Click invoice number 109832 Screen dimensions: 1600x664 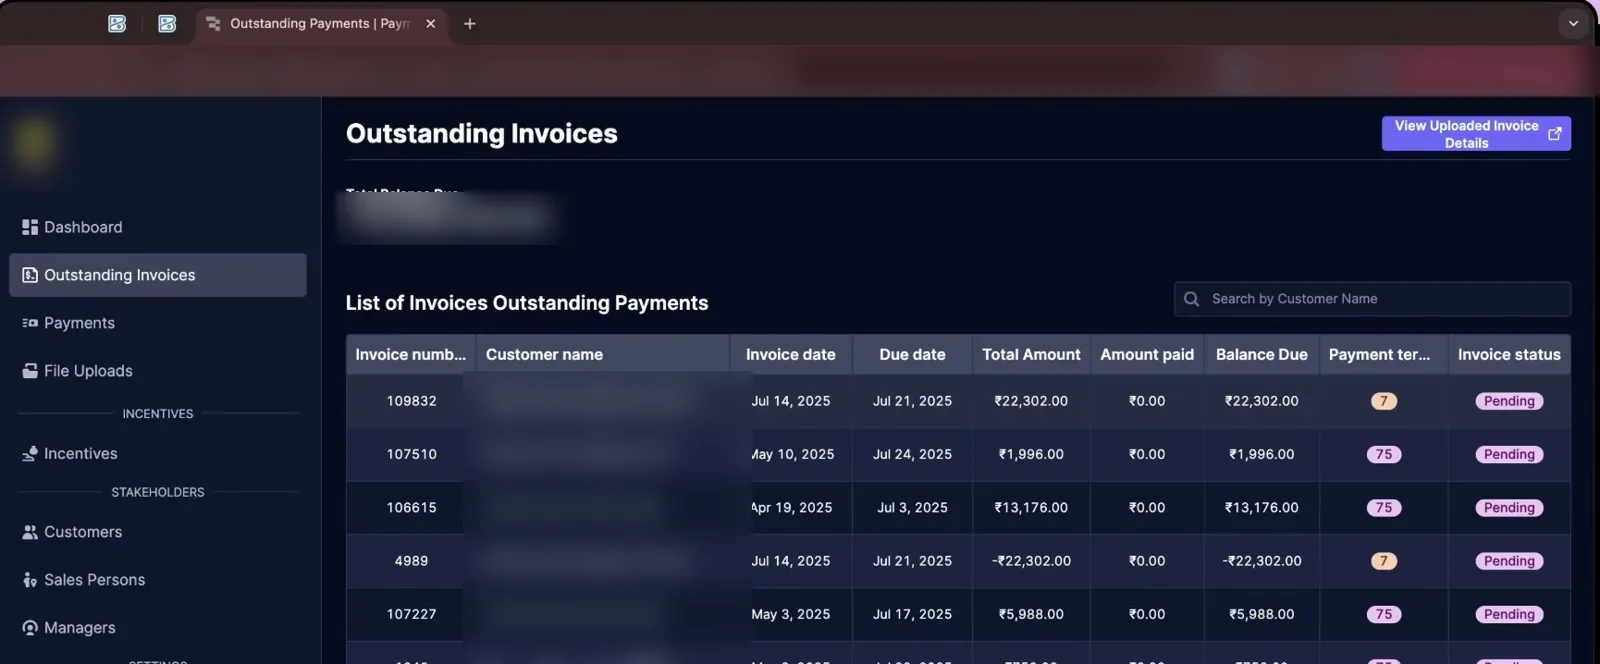pyautogui.click(x=412, y=401)
